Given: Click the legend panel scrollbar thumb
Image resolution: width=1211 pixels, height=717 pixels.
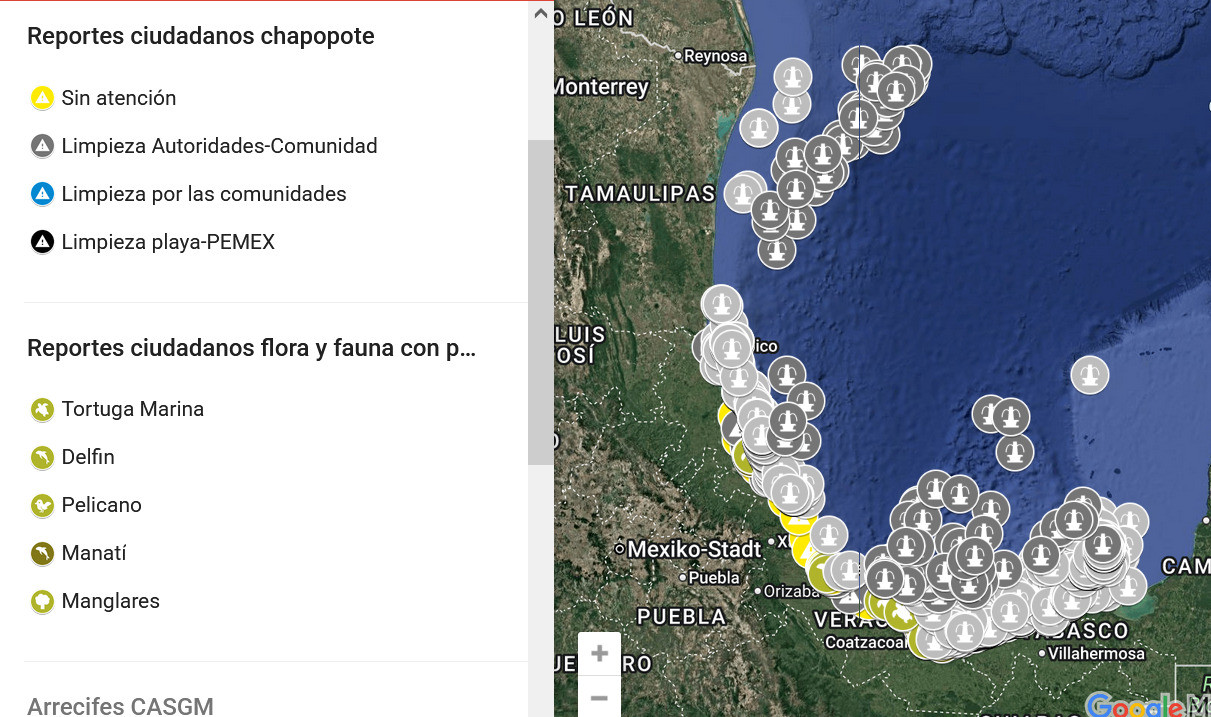Looking at the screenshot, I should (540, 302).
